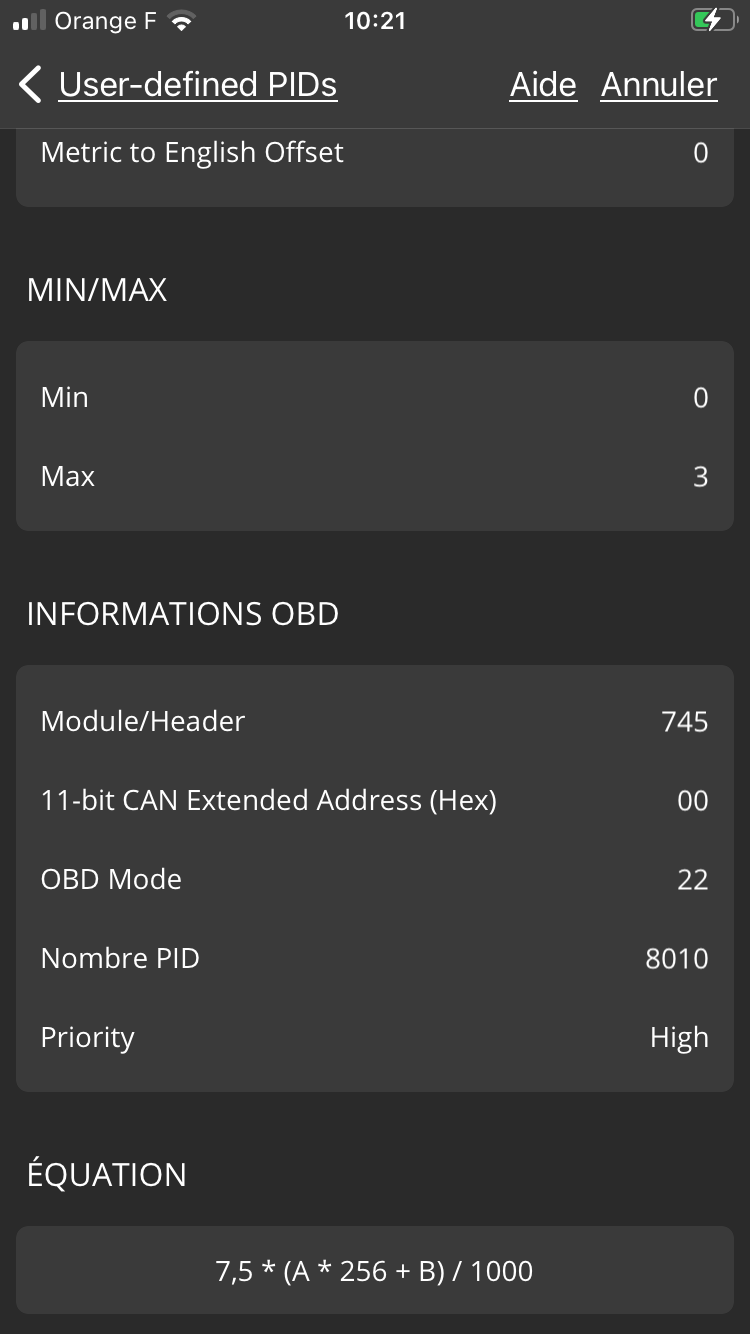The width and height of the screenshot is (750, 1334).
Task: Change the OBD Mode value 22
Action: coord(375,880)
